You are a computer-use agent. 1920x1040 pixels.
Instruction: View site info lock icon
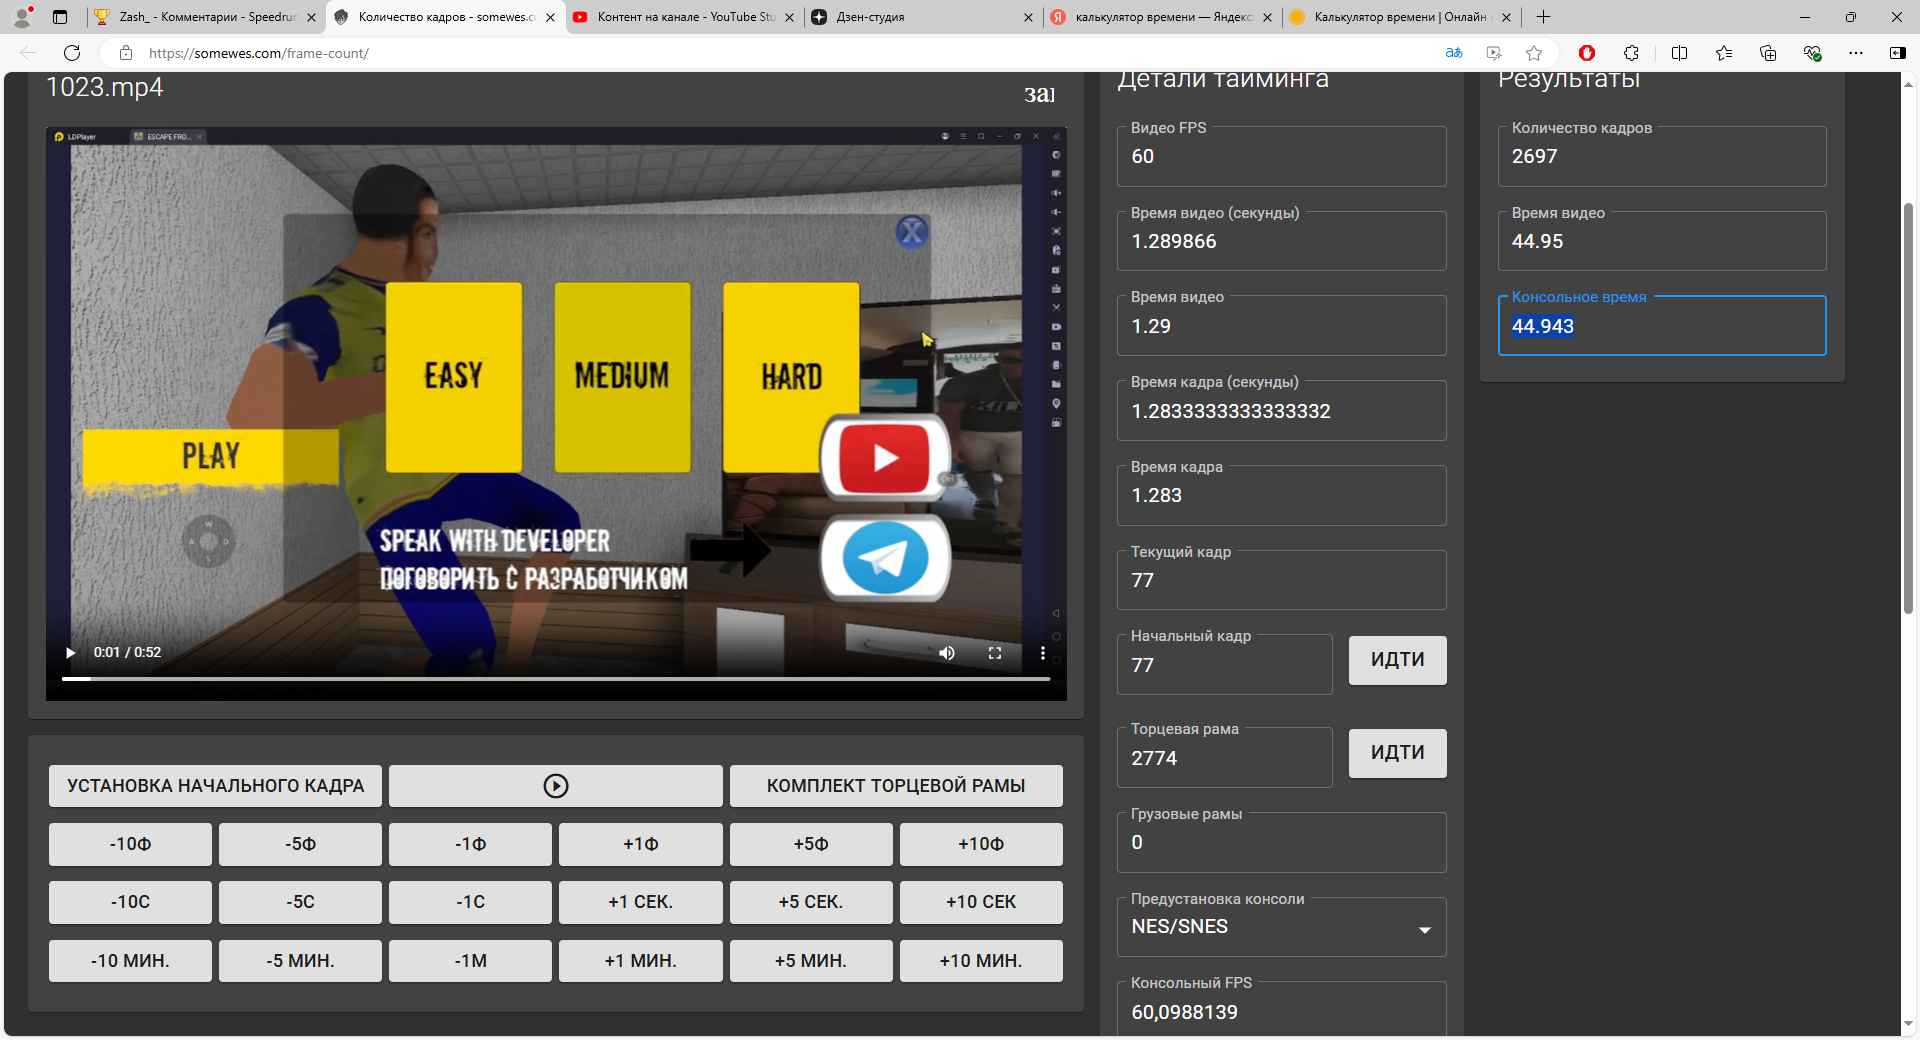[126, 53]
